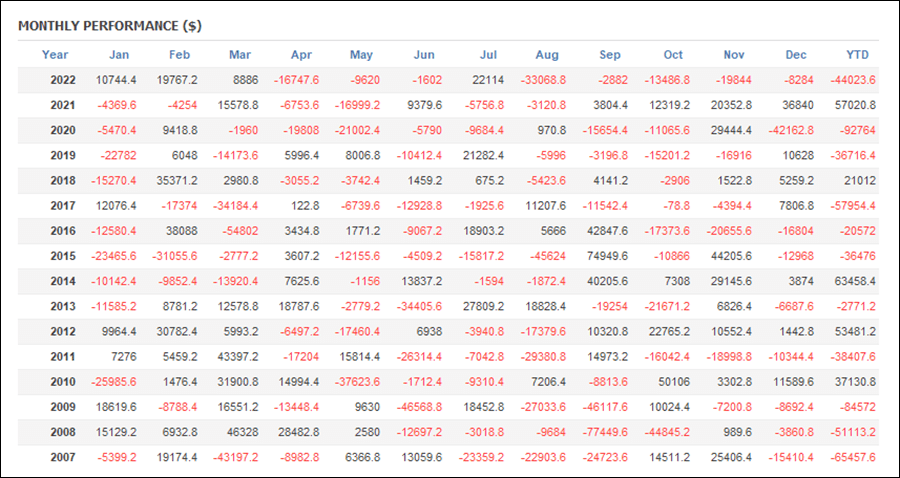Click the Year column header

(x=55, y=55)
